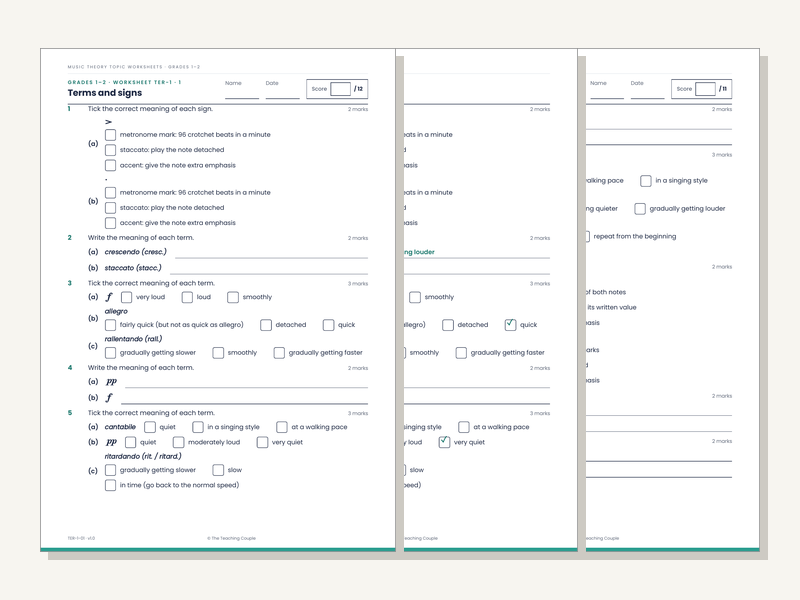Tick 'very loud' for the f sign
The image size is (800, 600).
(x=127, y=297)
